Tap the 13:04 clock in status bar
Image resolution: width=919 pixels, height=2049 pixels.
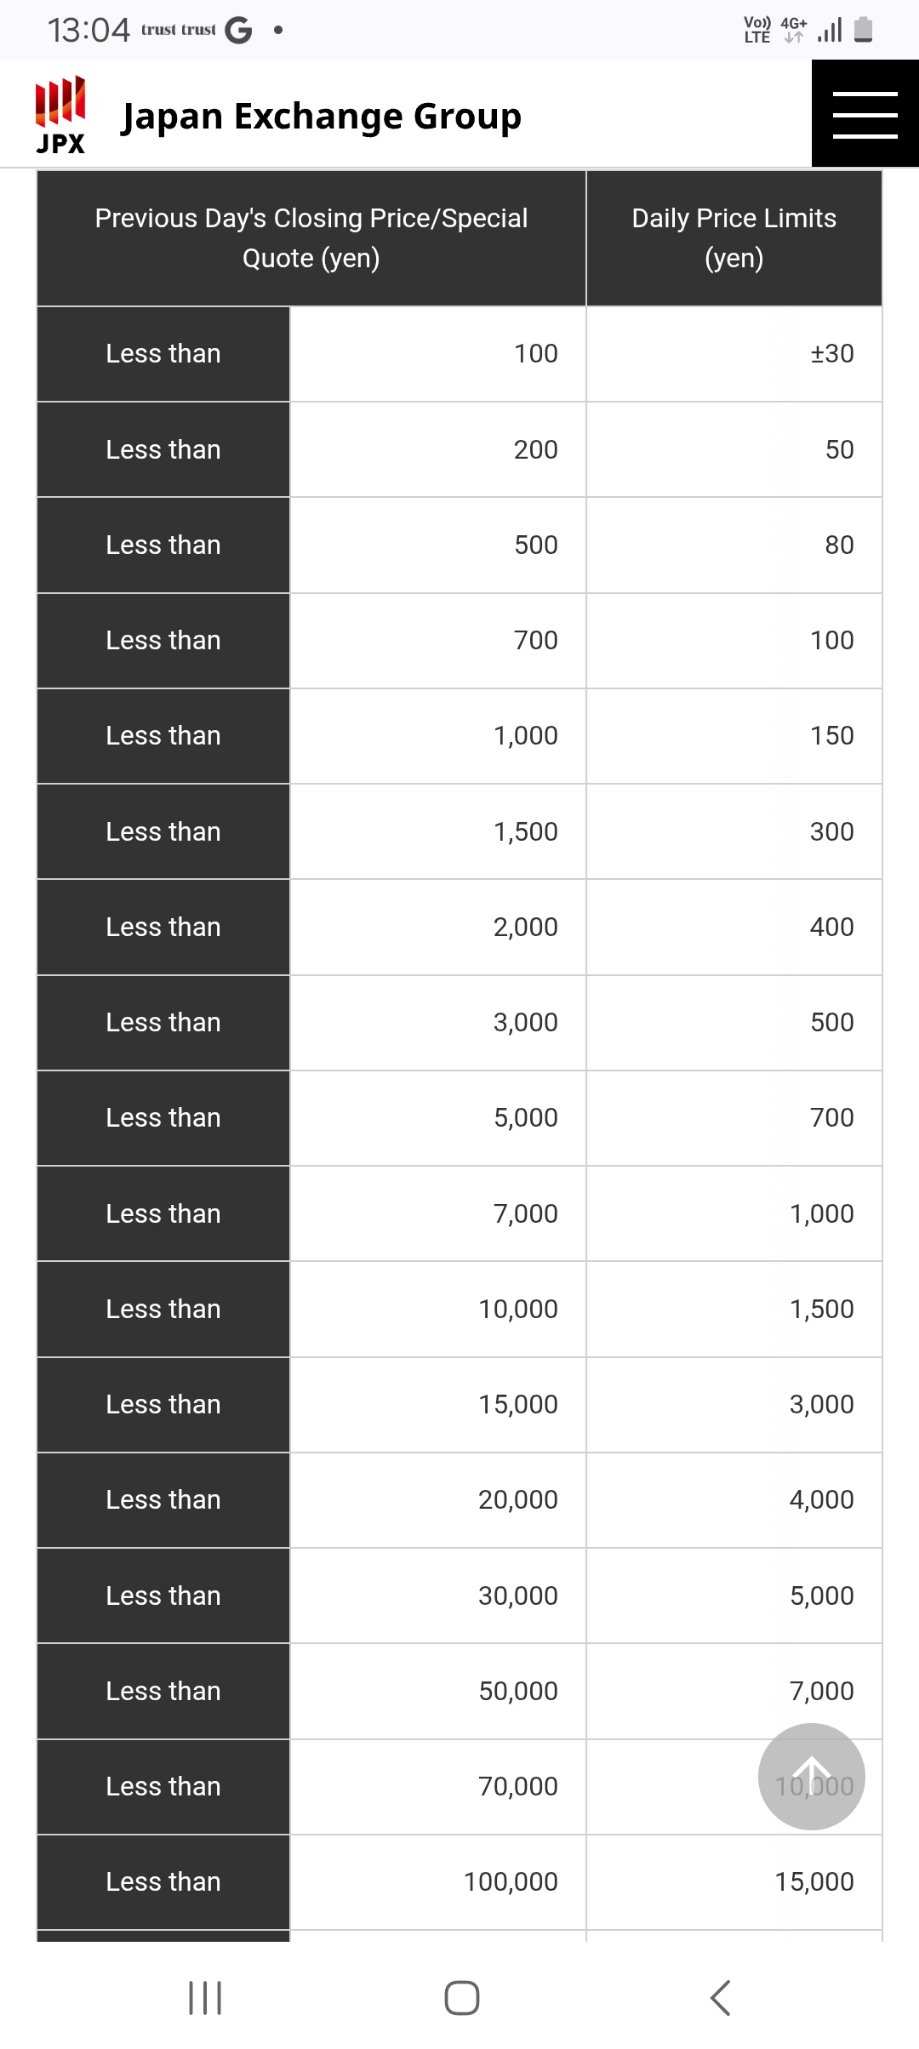[x=88, y=30]
